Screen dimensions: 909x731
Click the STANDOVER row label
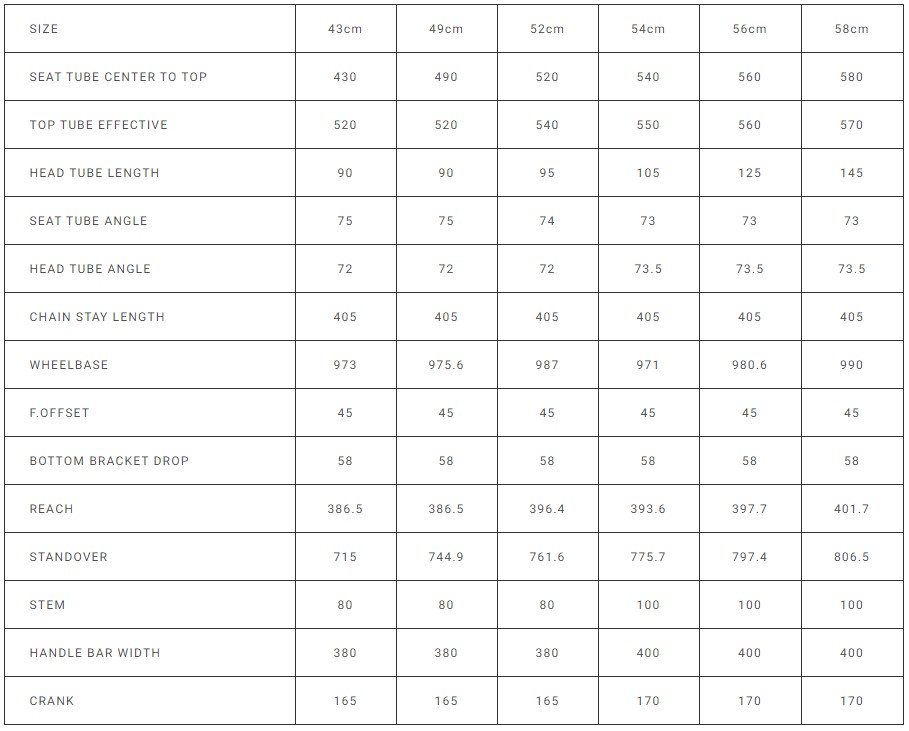coord(68,557)
